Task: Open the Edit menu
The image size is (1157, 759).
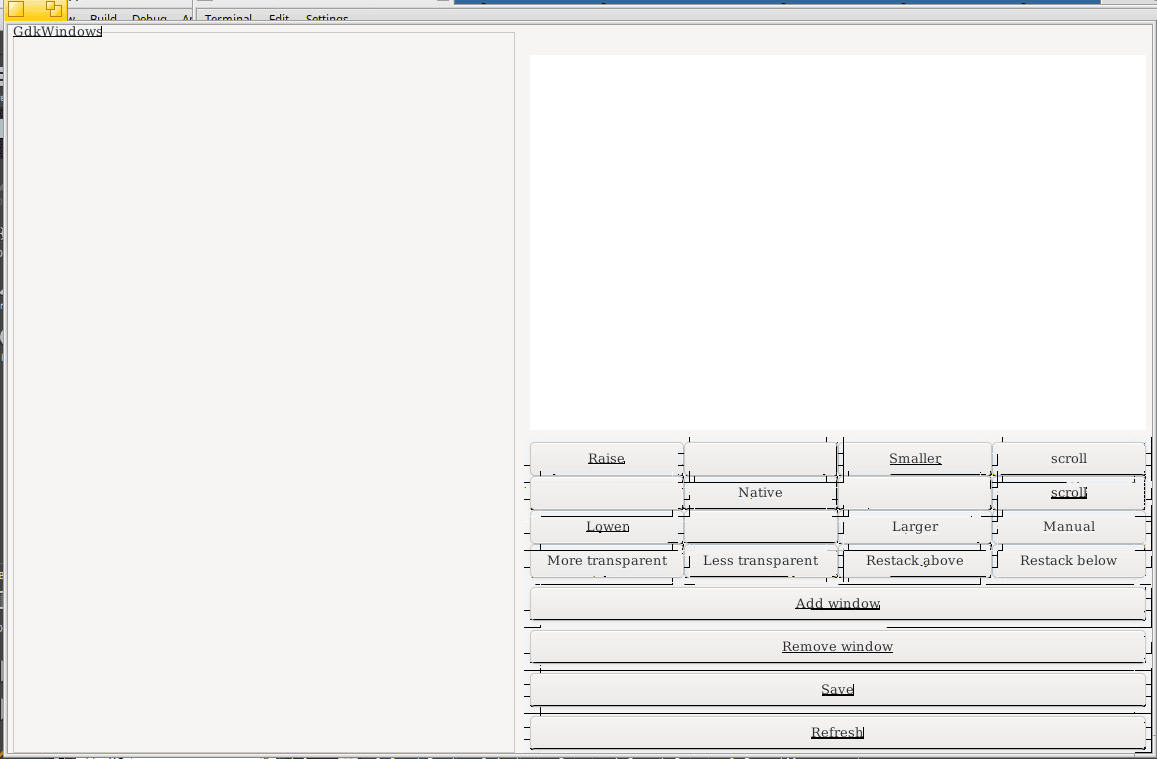Action: click(x=278, y=18)
